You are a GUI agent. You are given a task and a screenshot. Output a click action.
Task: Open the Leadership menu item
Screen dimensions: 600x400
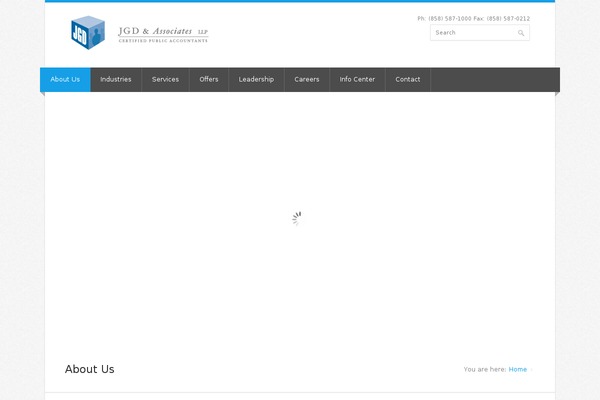click(x=256, y=80)
